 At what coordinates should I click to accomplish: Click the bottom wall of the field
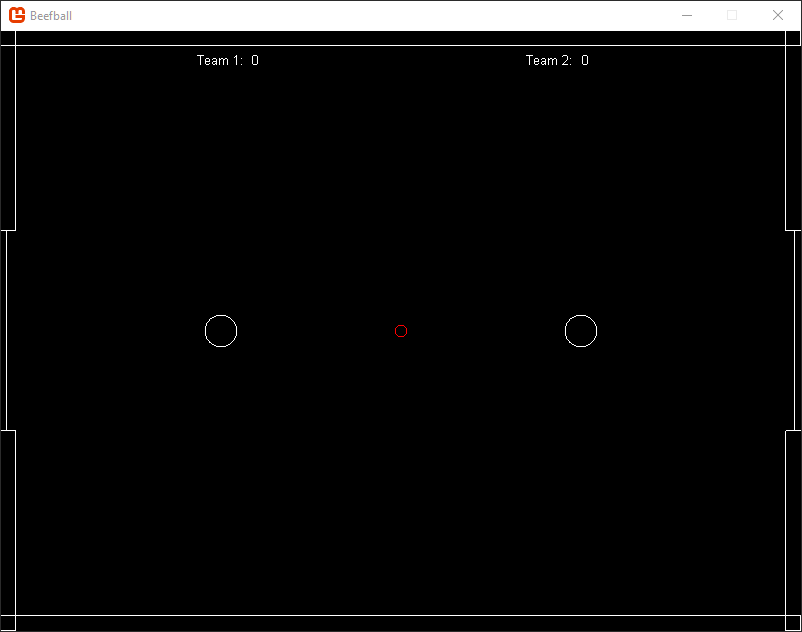point(400,622)
